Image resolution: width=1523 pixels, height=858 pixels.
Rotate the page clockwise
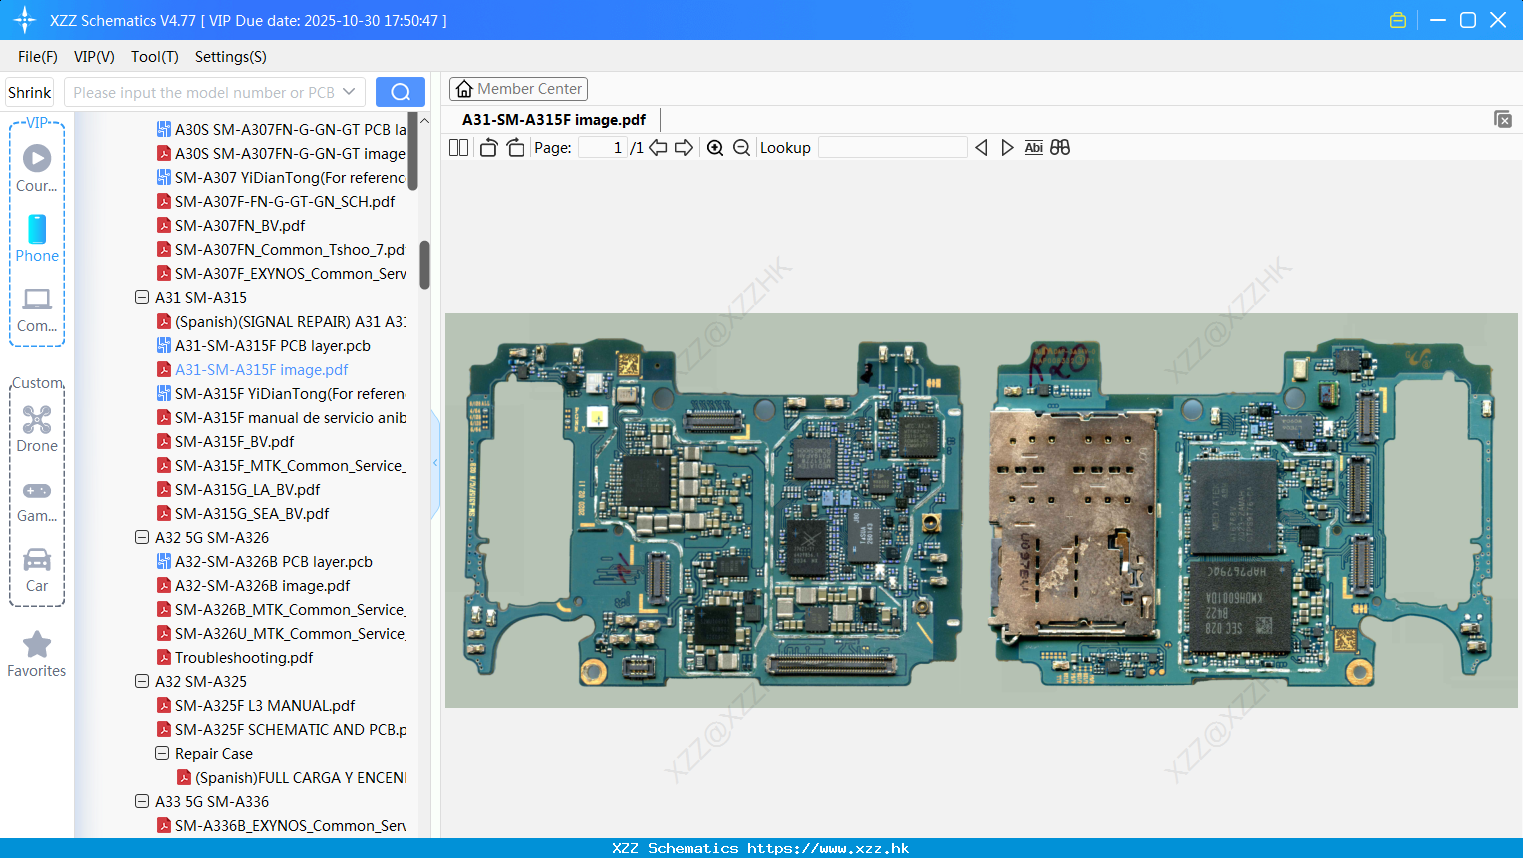(x=515, y=148)
